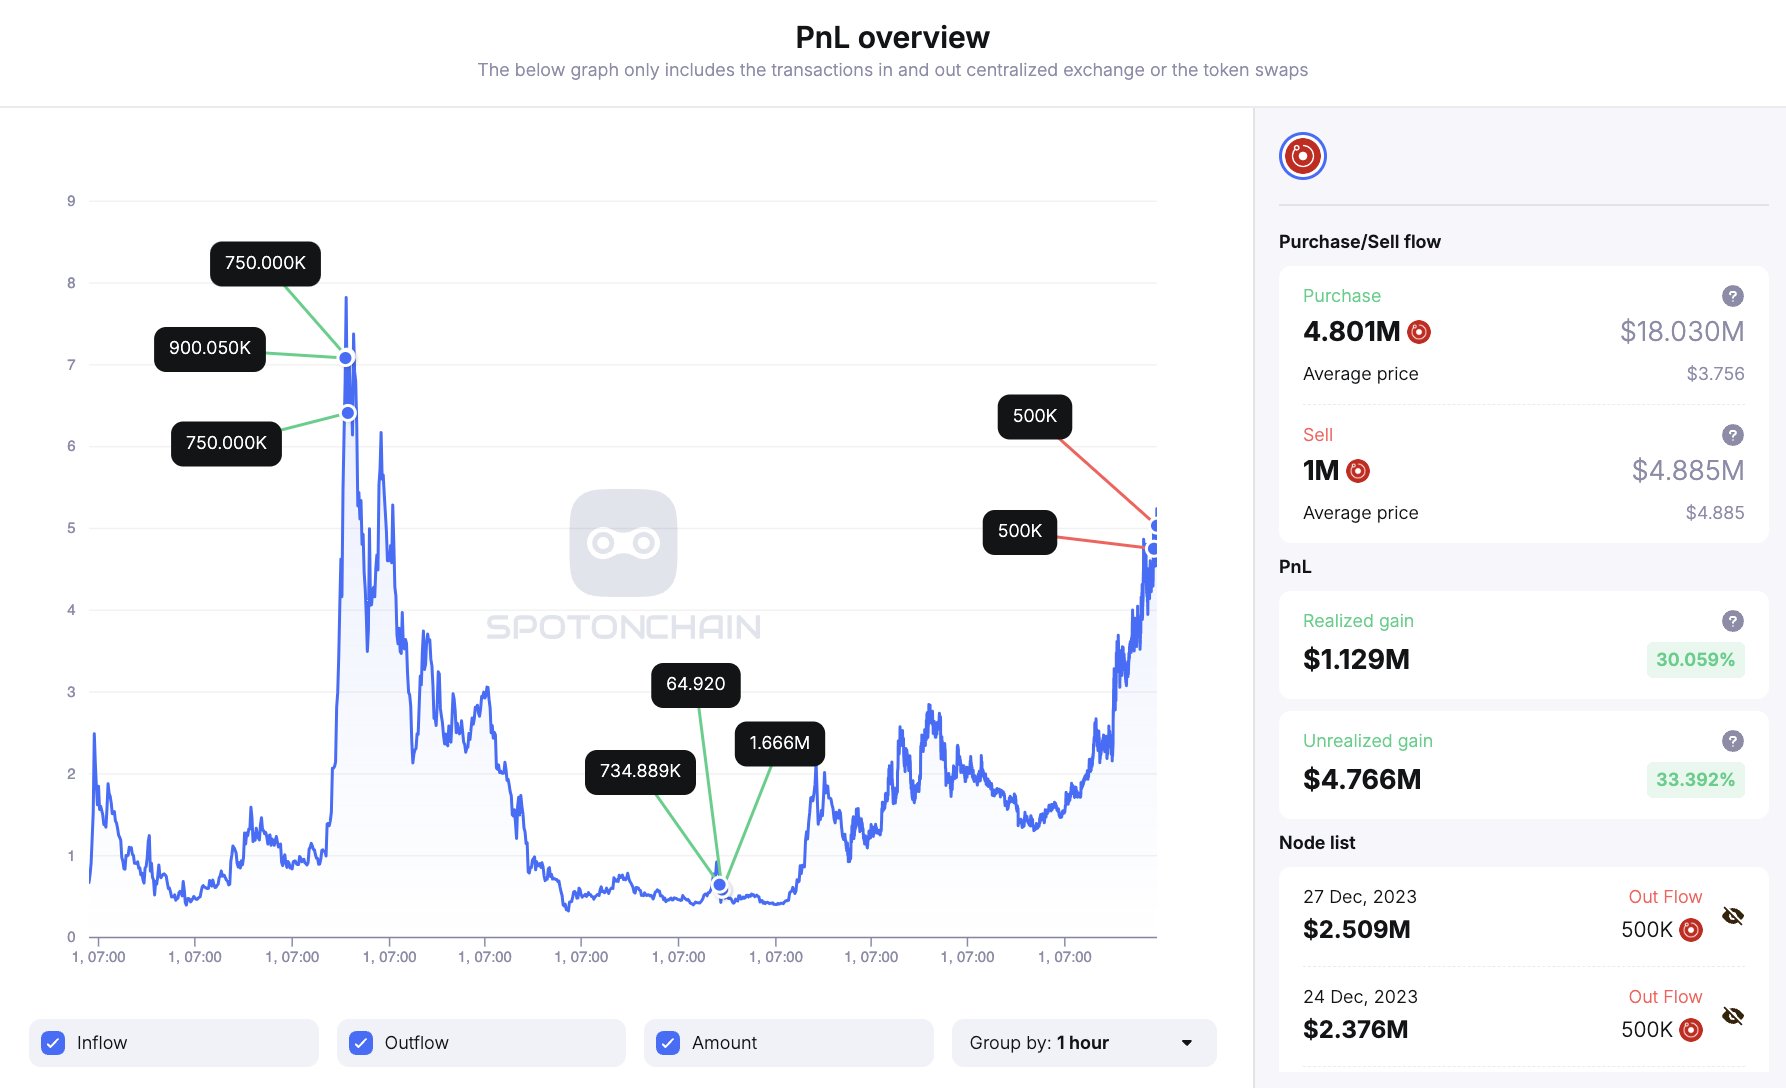Uncheck the Outflow checkbox
1786x1088 pixels.
(361, 1043)
